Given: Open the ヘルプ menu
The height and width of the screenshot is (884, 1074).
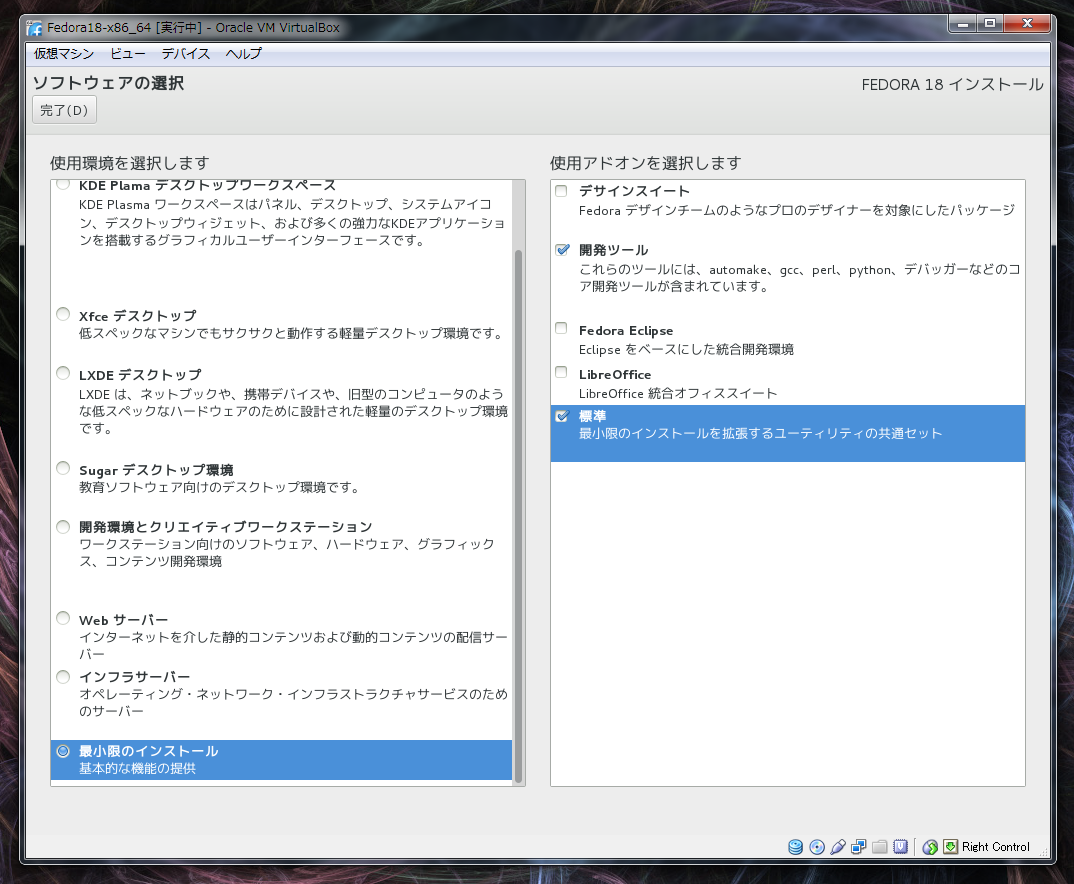Looking at the screenshot, I should [x=244, y=53].
